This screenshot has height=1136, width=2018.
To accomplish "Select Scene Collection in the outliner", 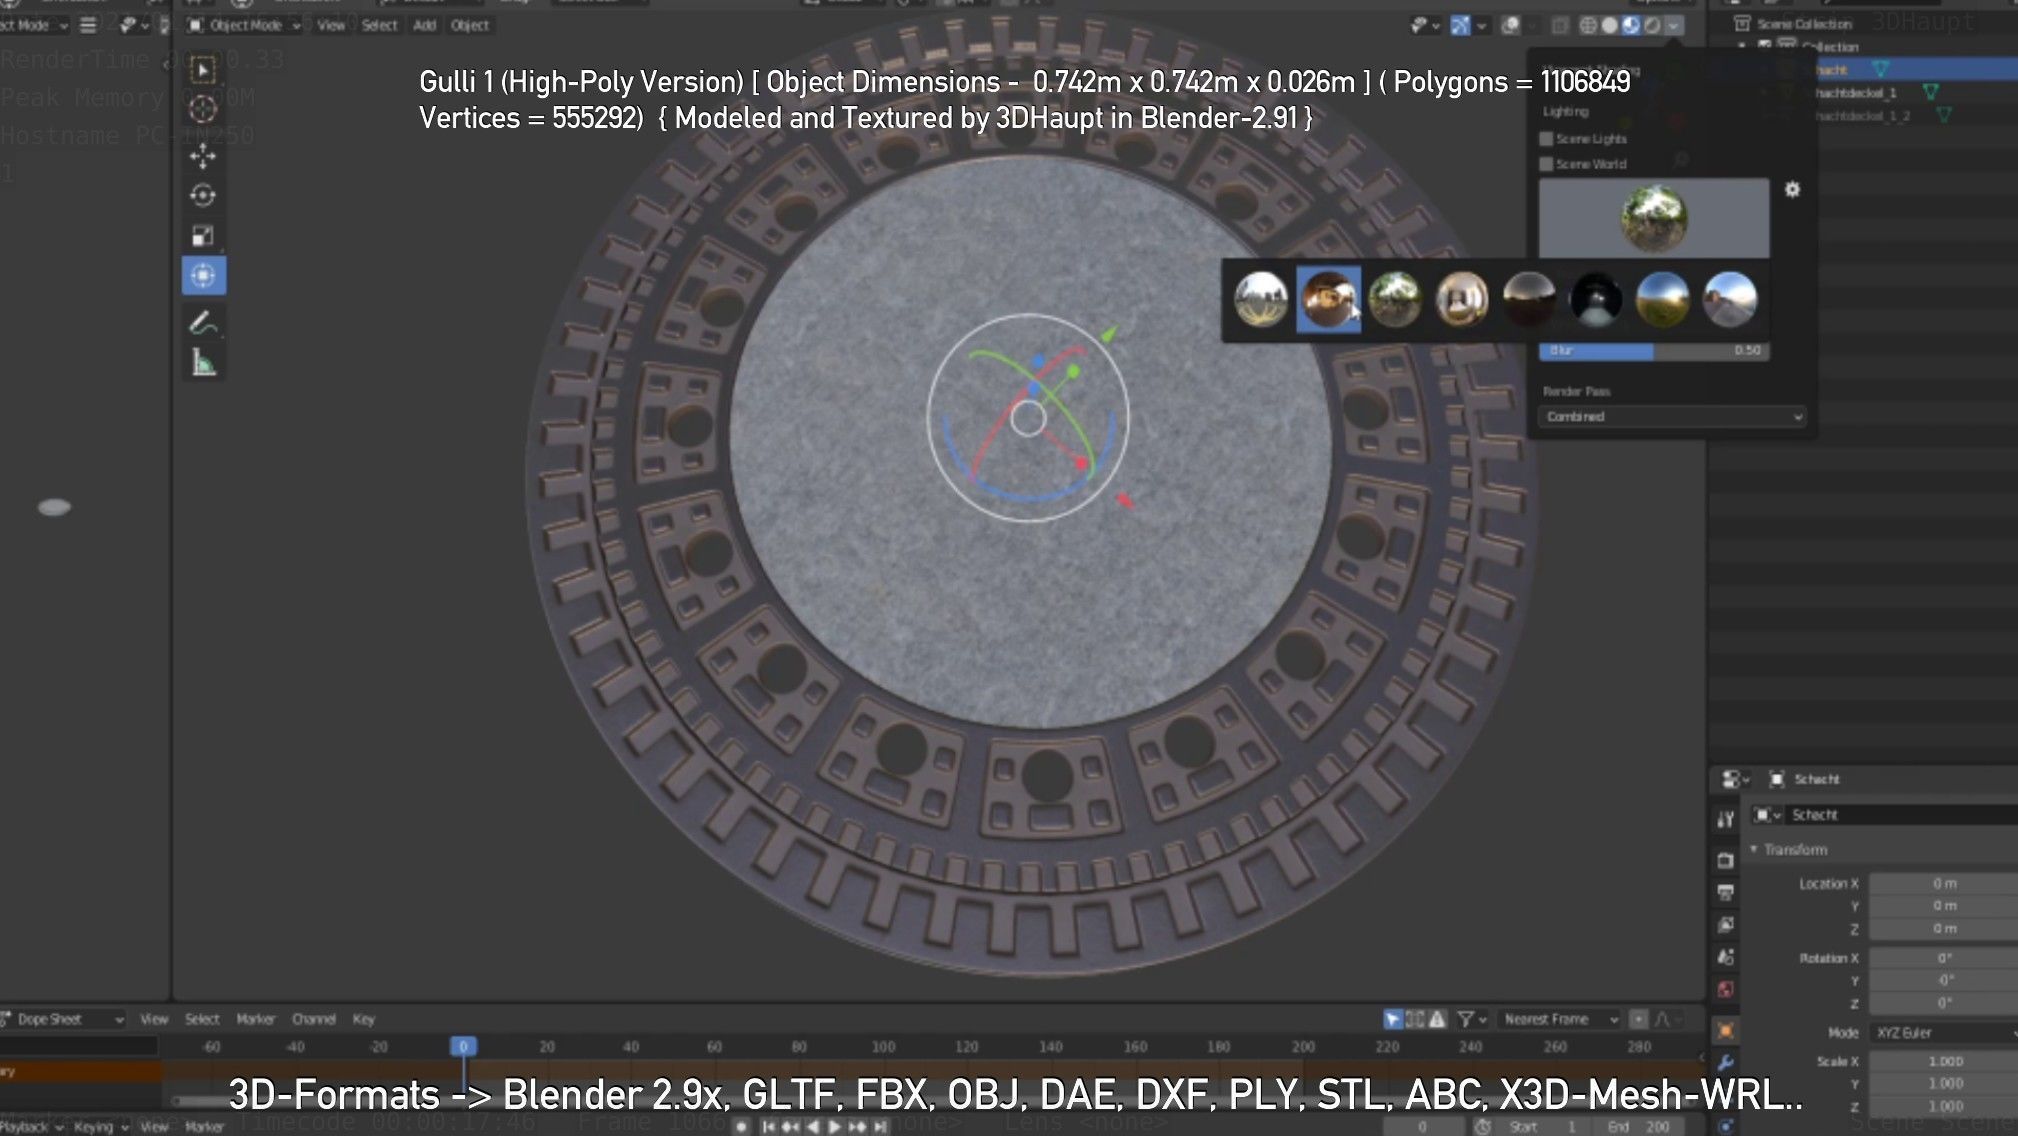I will coord(1804,24).
